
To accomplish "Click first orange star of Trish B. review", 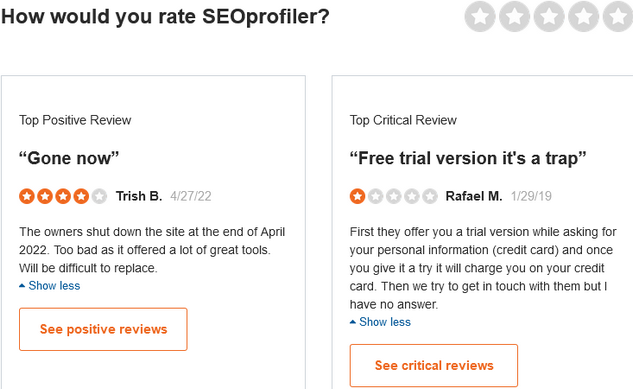I will click(x=27, y=197).
